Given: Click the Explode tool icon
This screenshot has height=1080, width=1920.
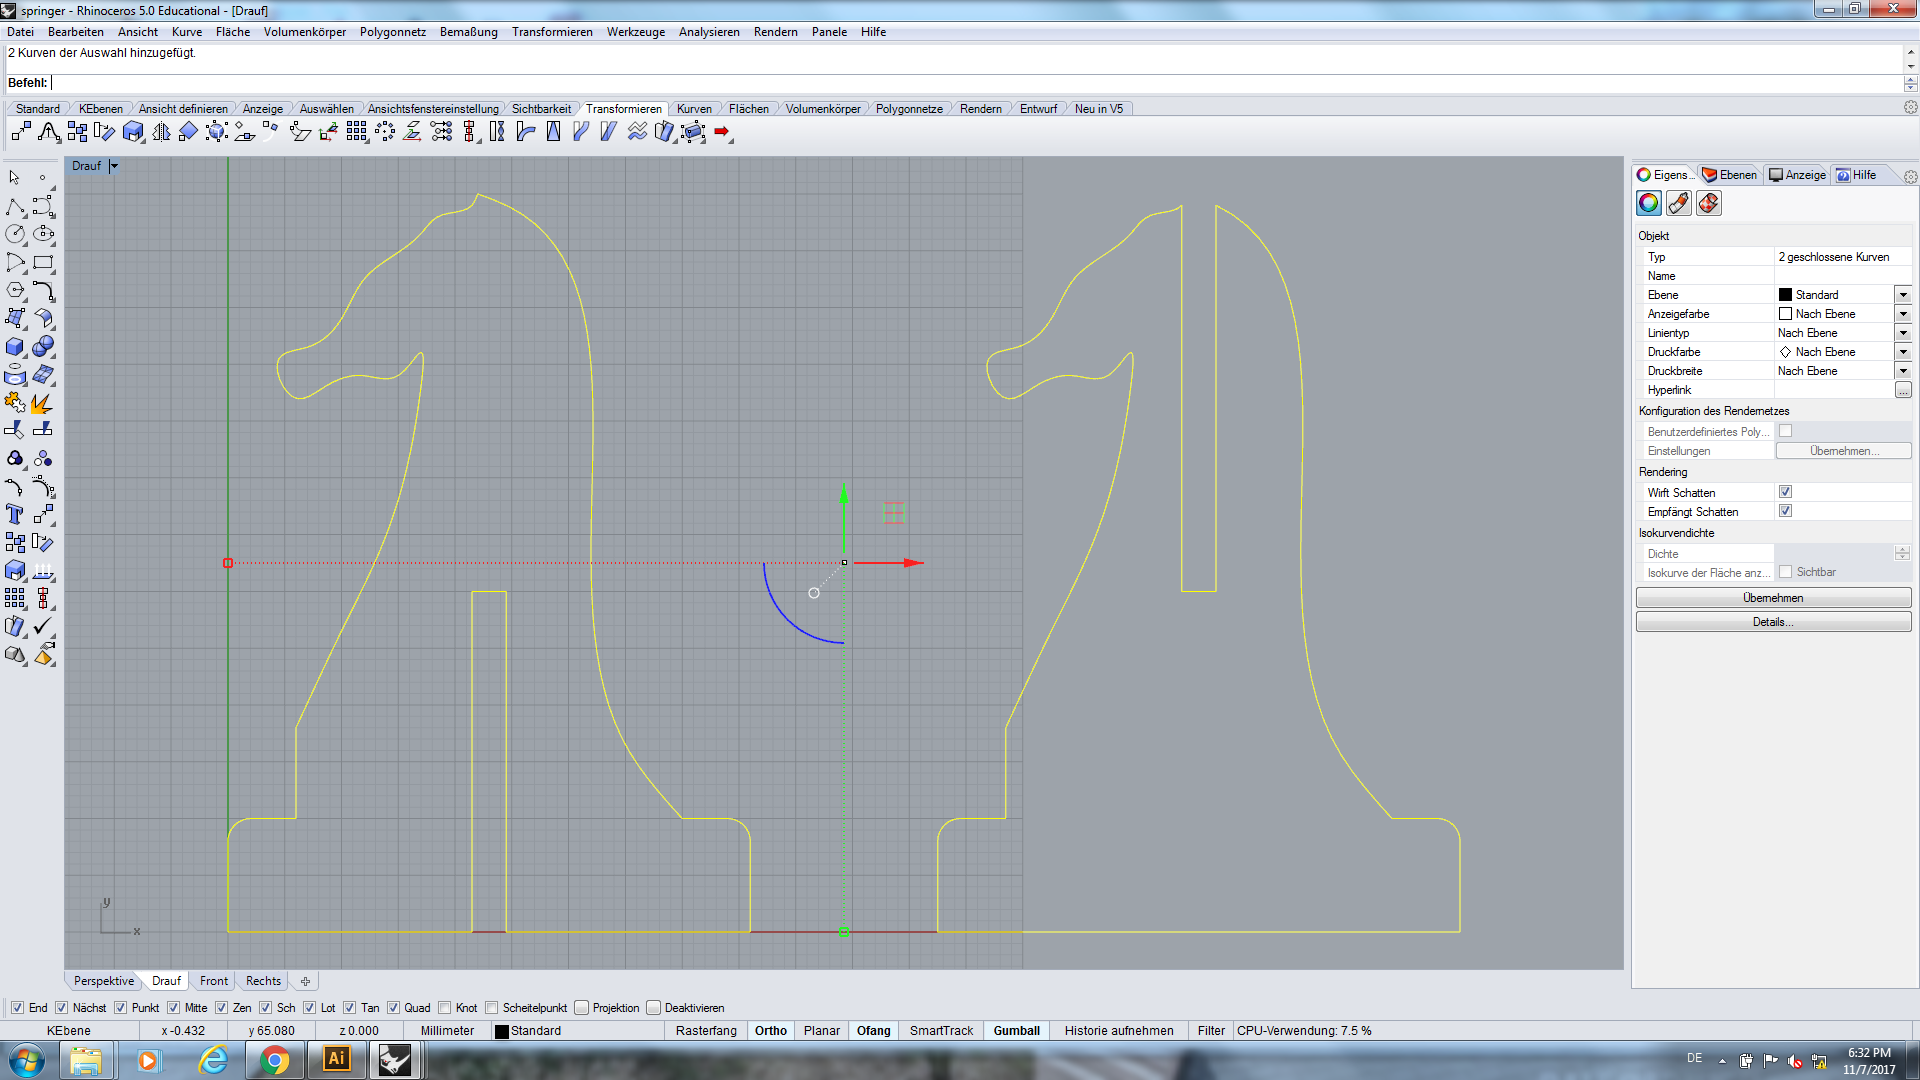Looking at the screenshot, I should (x=41, y=403).
